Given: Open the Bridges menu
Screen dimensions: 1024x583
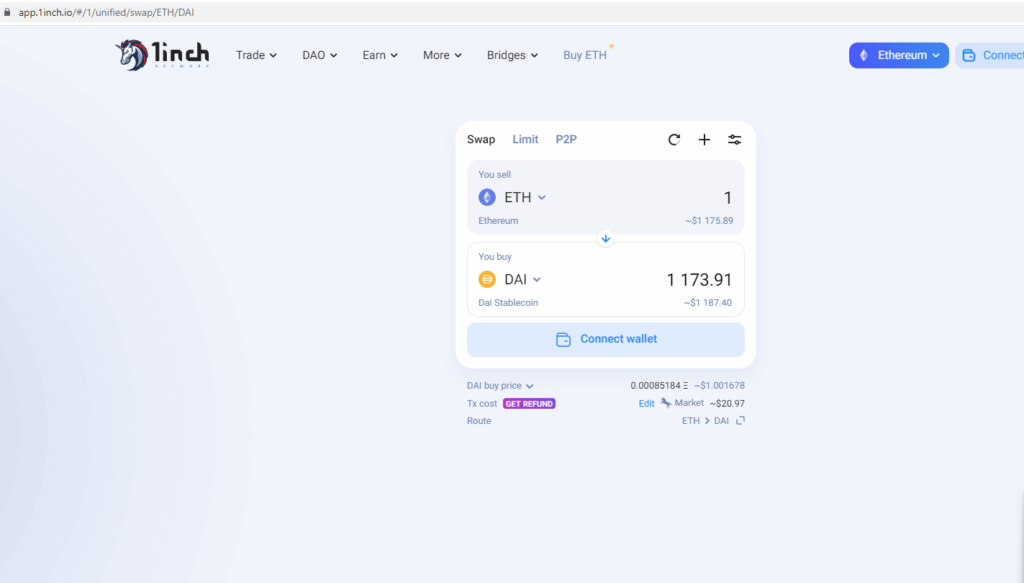Looking at the screenshot, I should click(512, 55).
